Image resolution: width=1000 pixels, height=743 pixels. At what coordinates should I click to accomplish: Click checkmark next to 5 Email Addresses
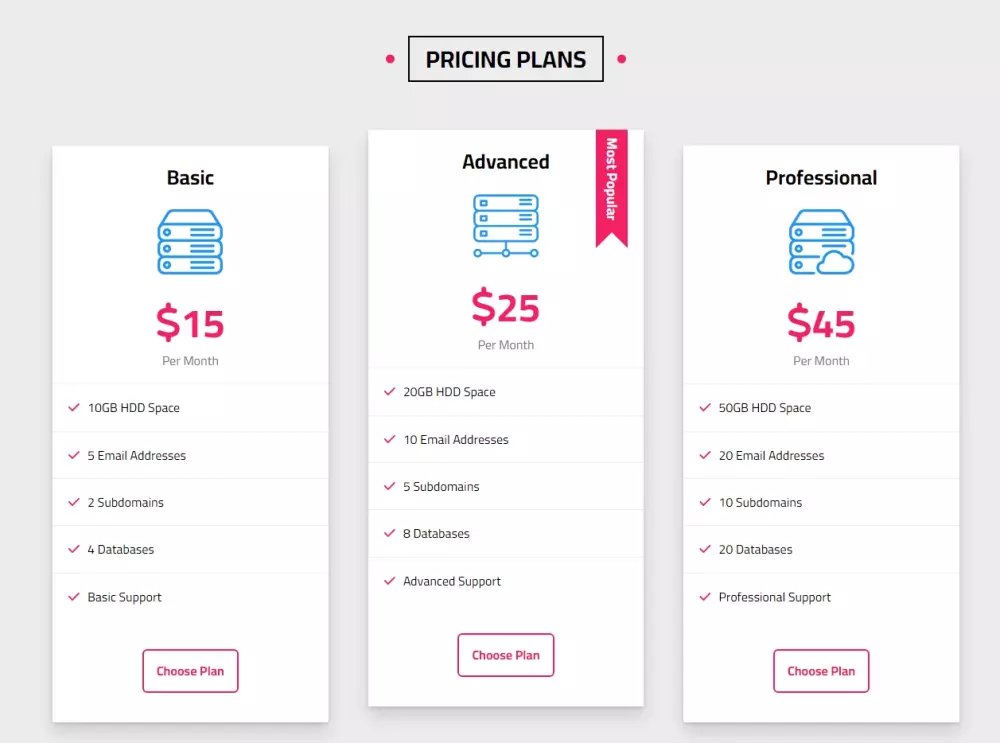coord(74,455)
